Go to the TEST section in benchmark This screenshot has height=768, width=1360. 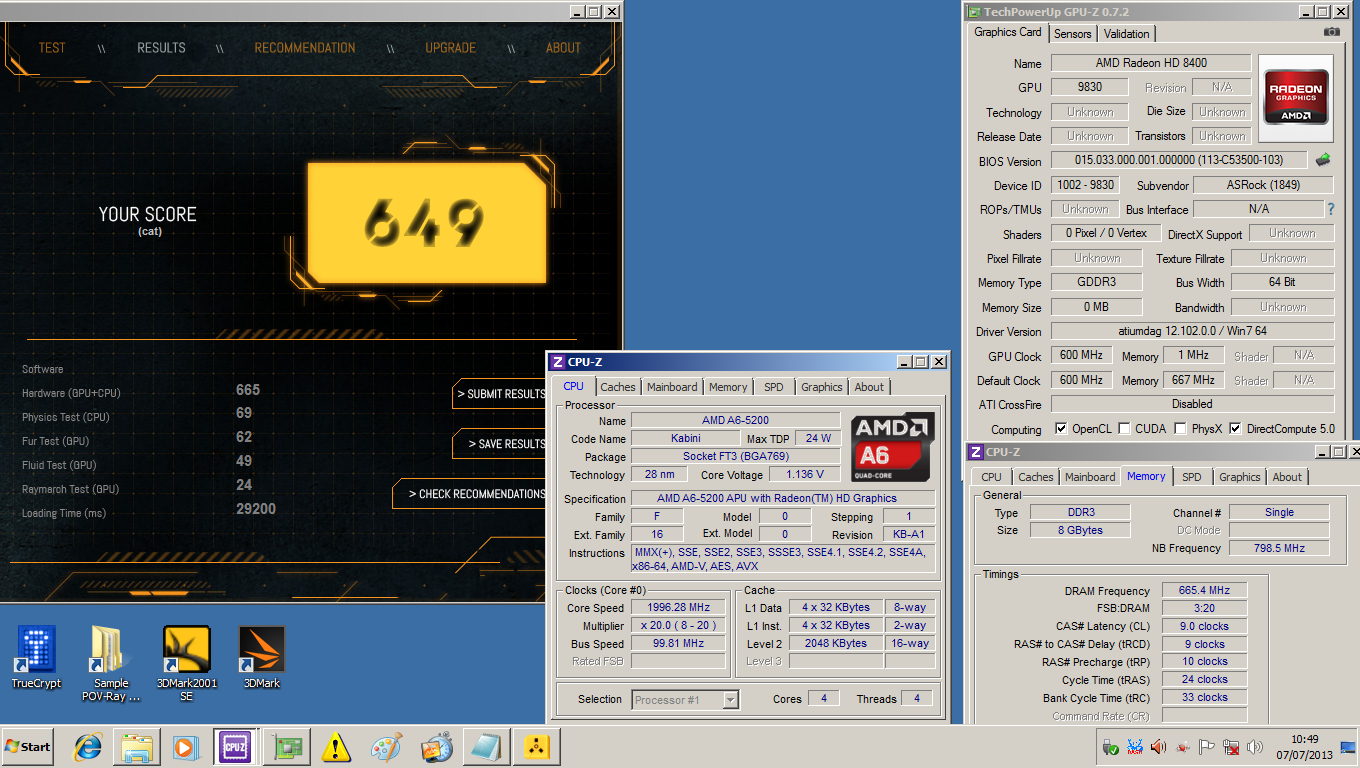coord(52,47)
